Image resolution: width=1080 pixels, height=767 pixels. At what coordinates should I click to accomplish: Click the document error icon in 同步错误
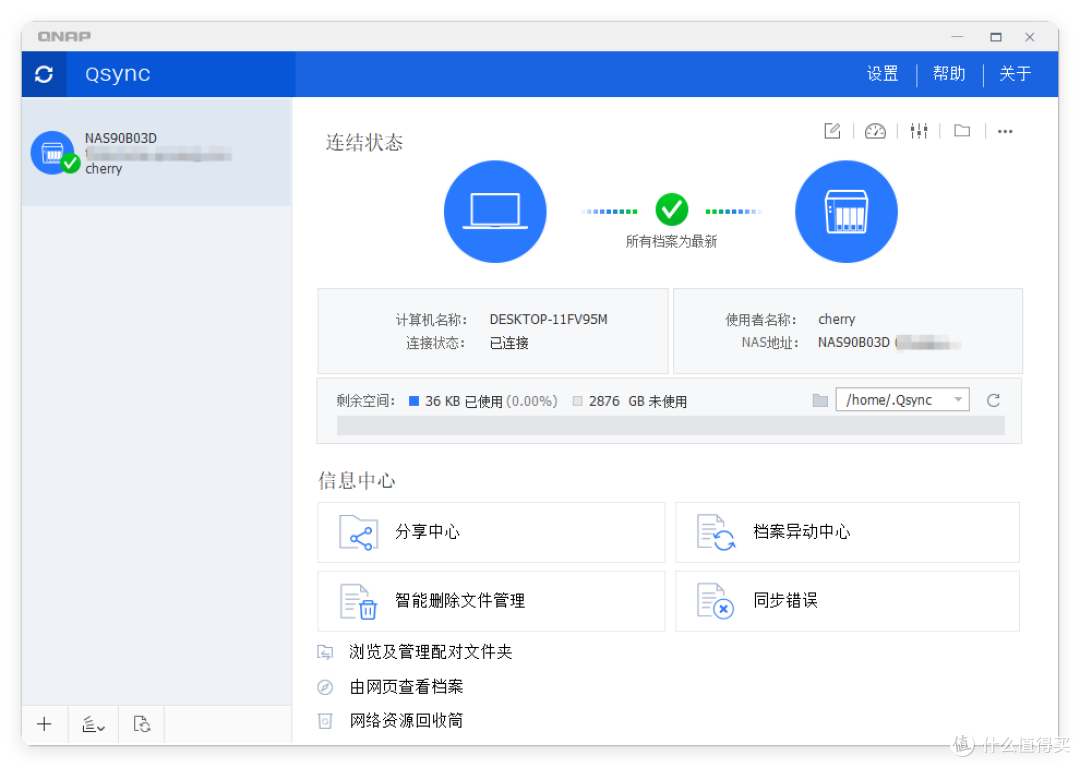click(716, 601)
